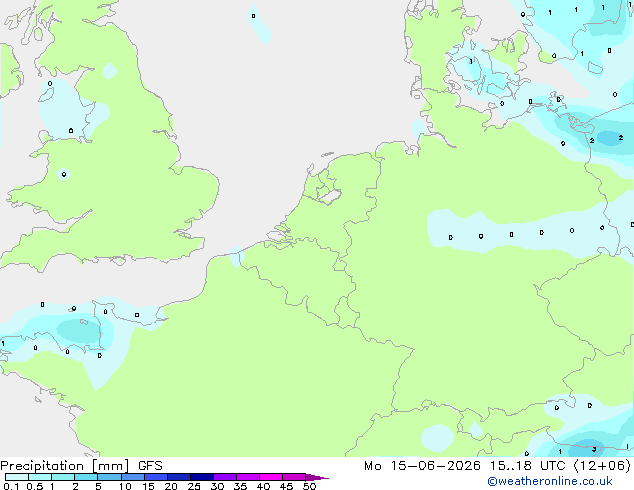Screen dimensions: 634x490
Task: Click the "Mo 15-06-2026" date text
Action: tap(423, 466)
